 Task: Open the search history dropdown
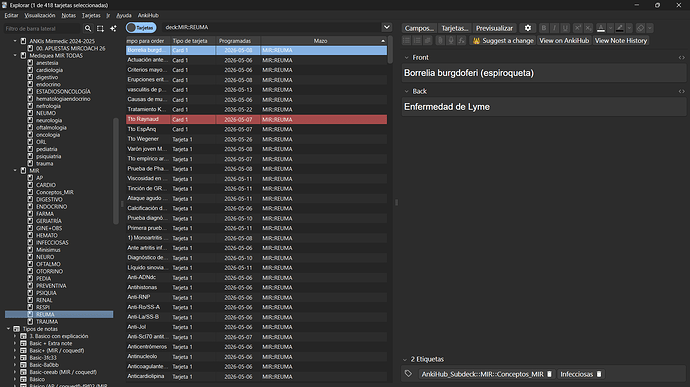[386, 27]
